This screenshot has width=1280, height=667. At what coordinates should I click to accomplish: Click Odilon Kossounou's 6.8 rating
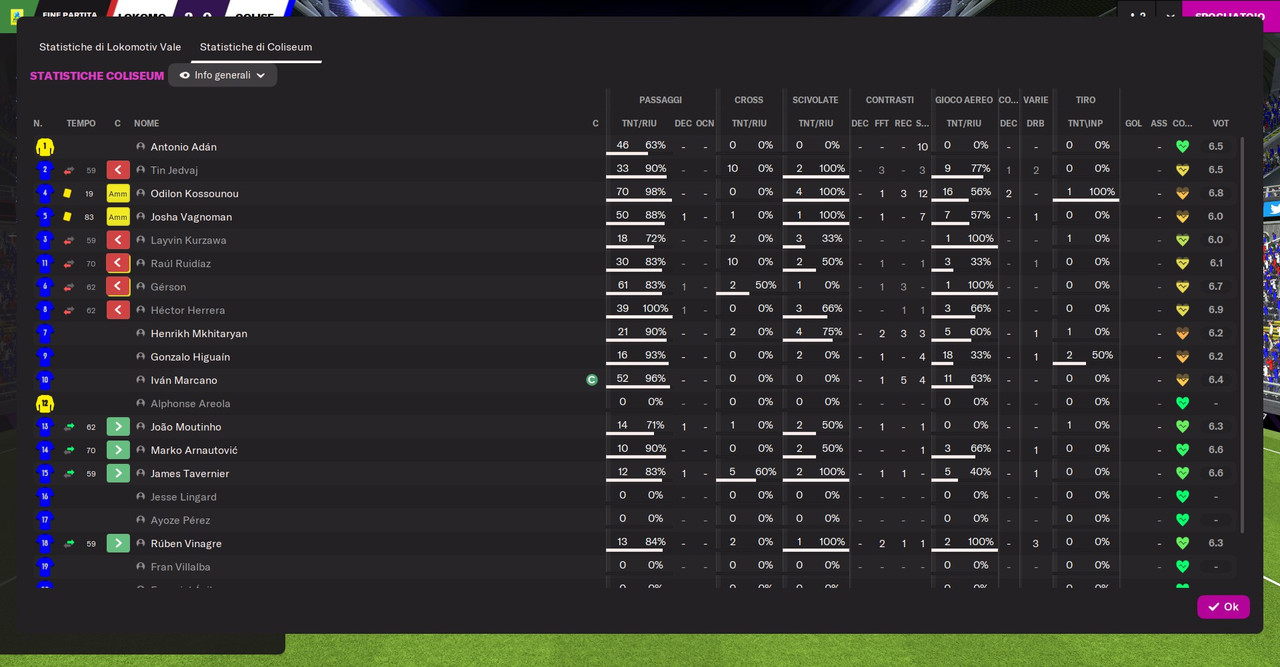pyautogui.click(x=1216, y=193)
